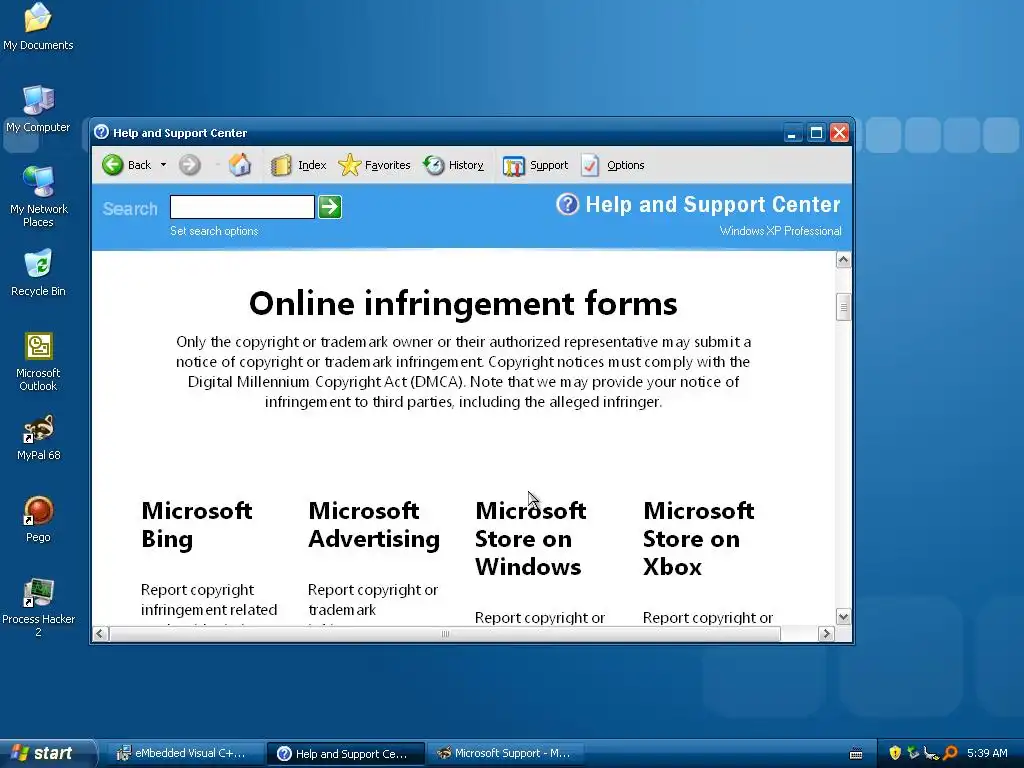
Task: Click the orange magnifier tray icon
Action: 950,753
